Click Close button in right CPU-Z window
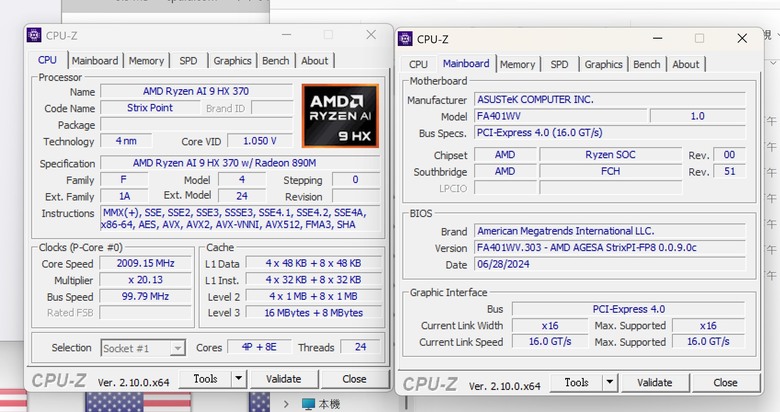Screen dimensions: 780x412 tap(725, 382)
